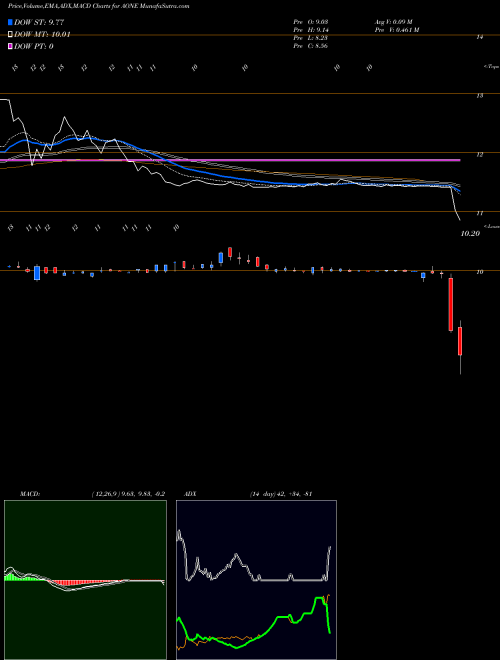This screenshot has width=500, height=660.
Task: Click the magenta DOW PT legend swatch
Action: (x=10, y=46)
